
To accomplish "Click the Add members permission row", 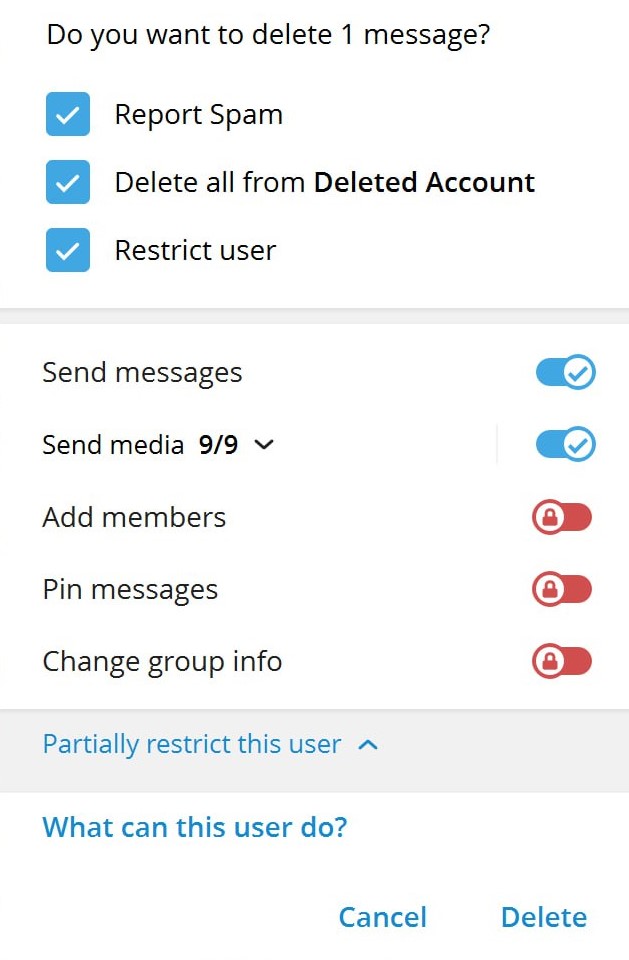I will pos(134,517).
